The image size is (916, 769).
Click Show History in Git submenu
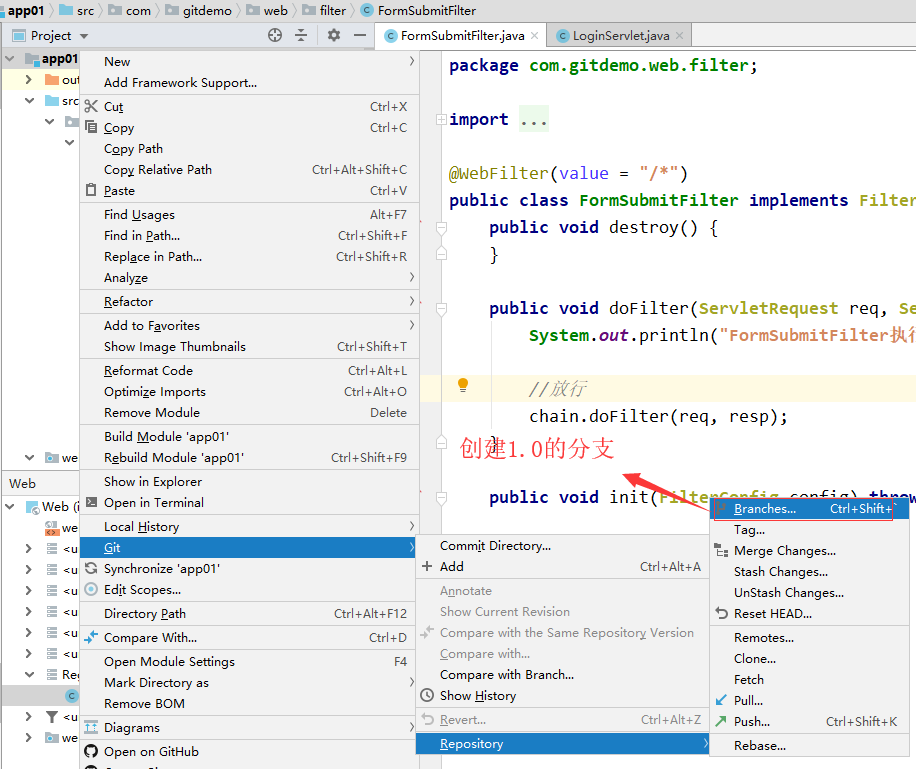pos(563,695)
